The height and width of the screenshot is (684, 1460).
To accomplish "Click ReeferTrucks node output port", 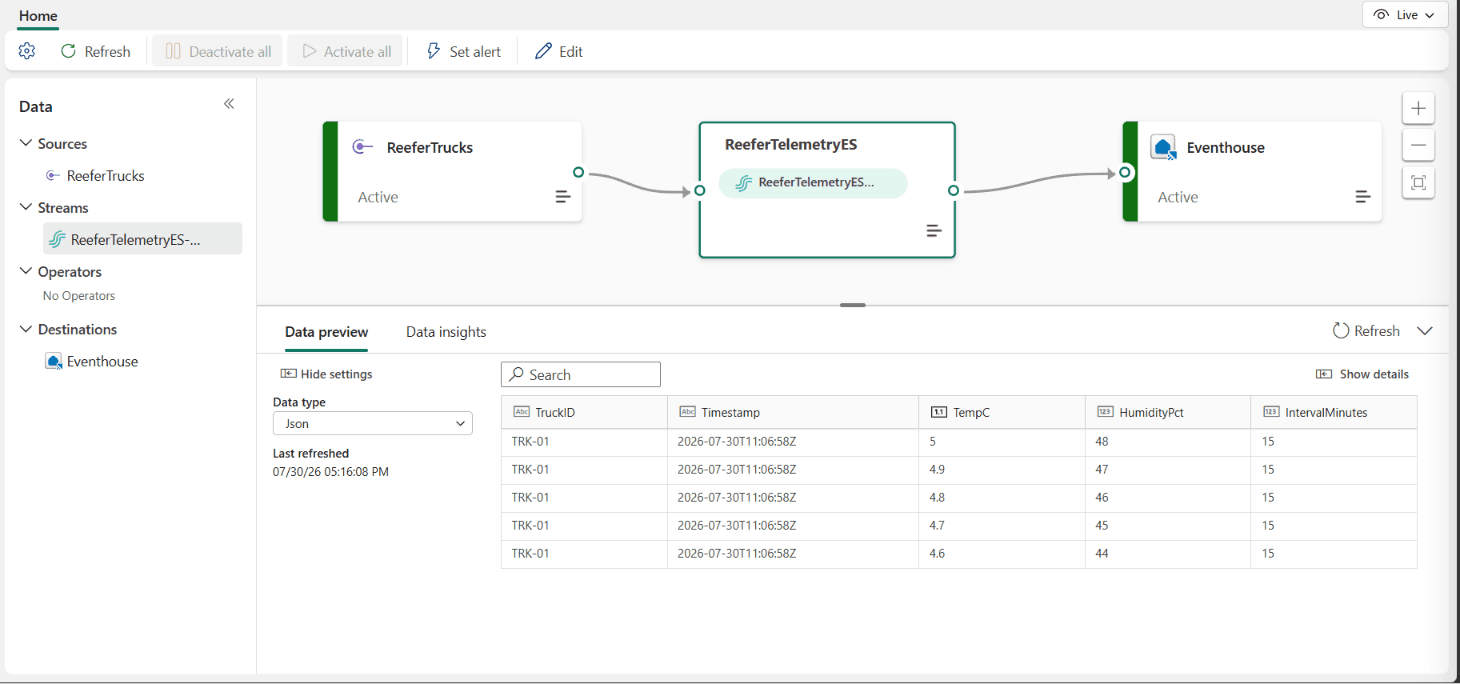I will pos(579,173).
